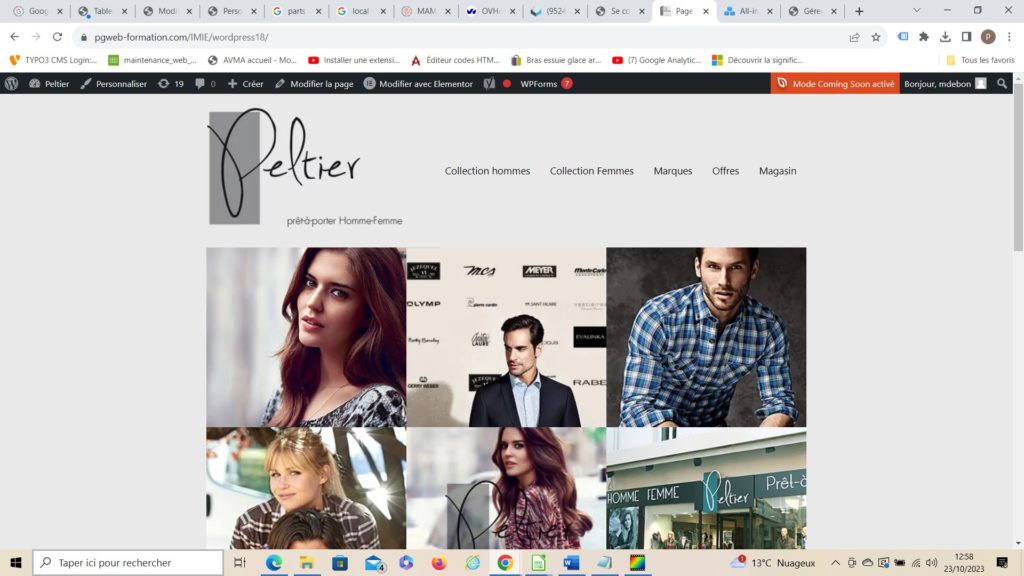
Task: Switch to the OVH browser tab
Action: pyautogui.click(x=490, y=11)
